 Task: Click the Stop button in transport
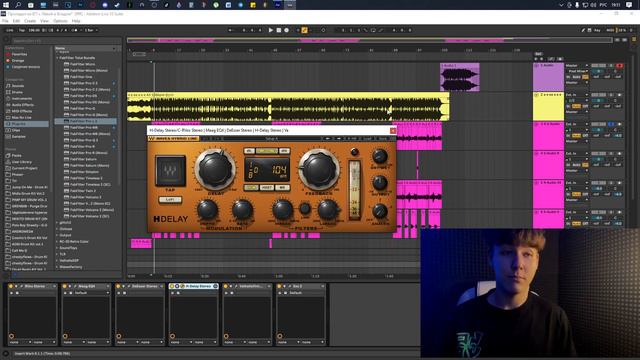click(279, 30)
